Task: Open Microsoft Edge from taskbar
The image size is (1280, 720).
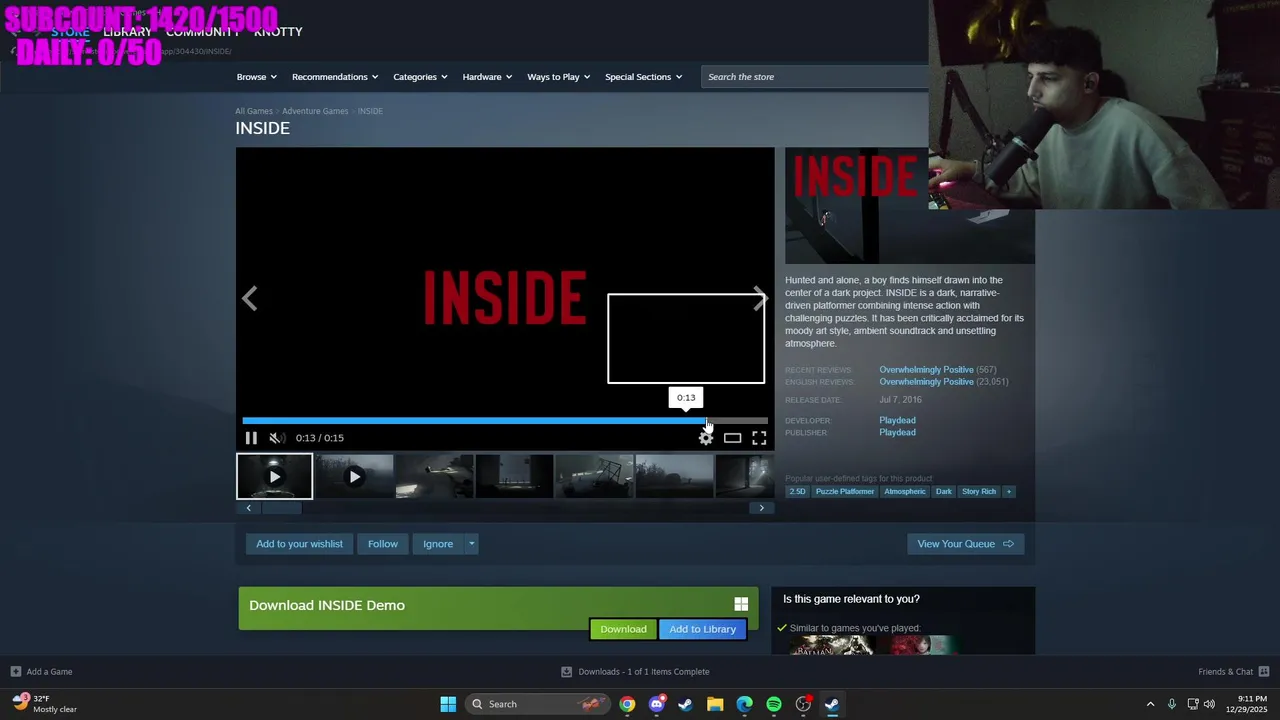Action: click(744, 704)
